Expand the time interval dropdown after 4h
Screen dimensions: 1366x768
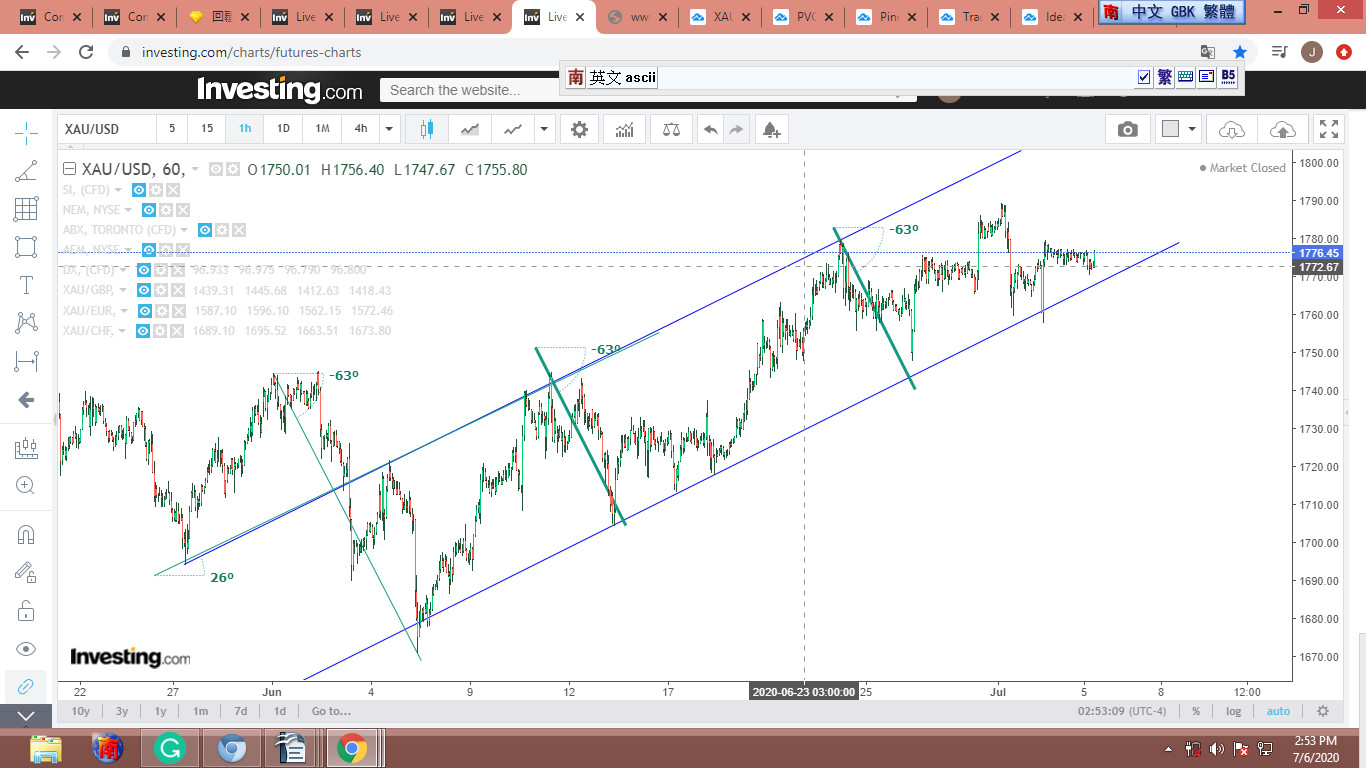(390, 129)
